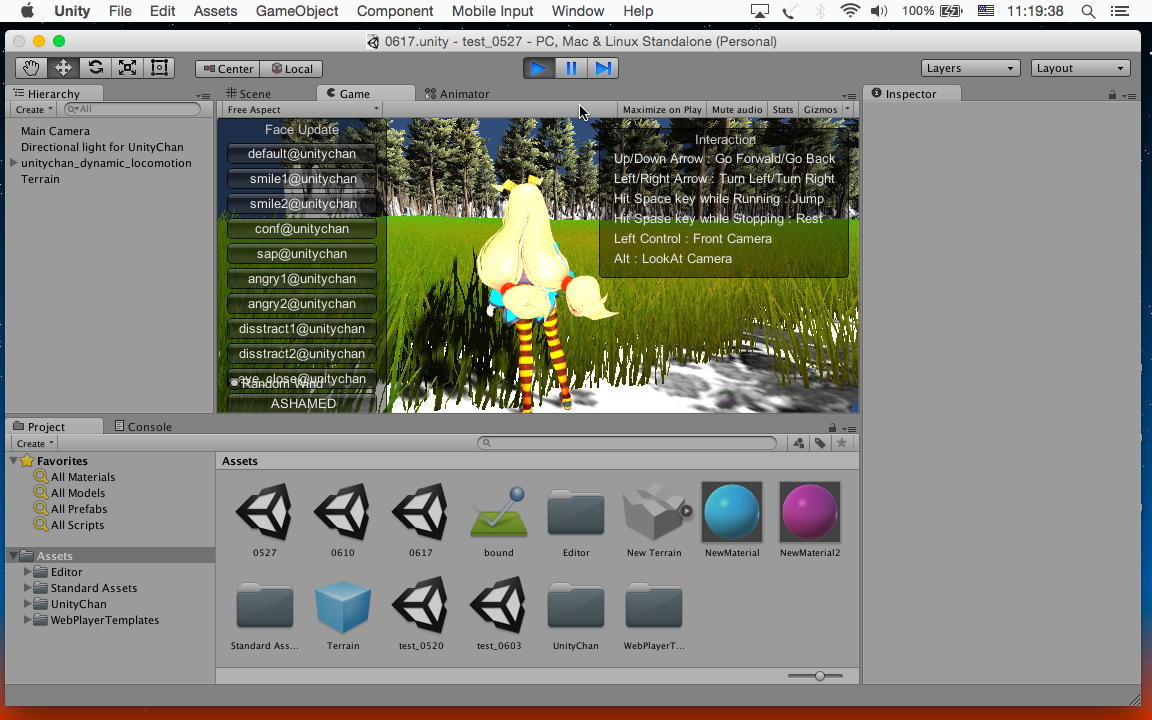Open the Mobile Input menu

[492, 11]
